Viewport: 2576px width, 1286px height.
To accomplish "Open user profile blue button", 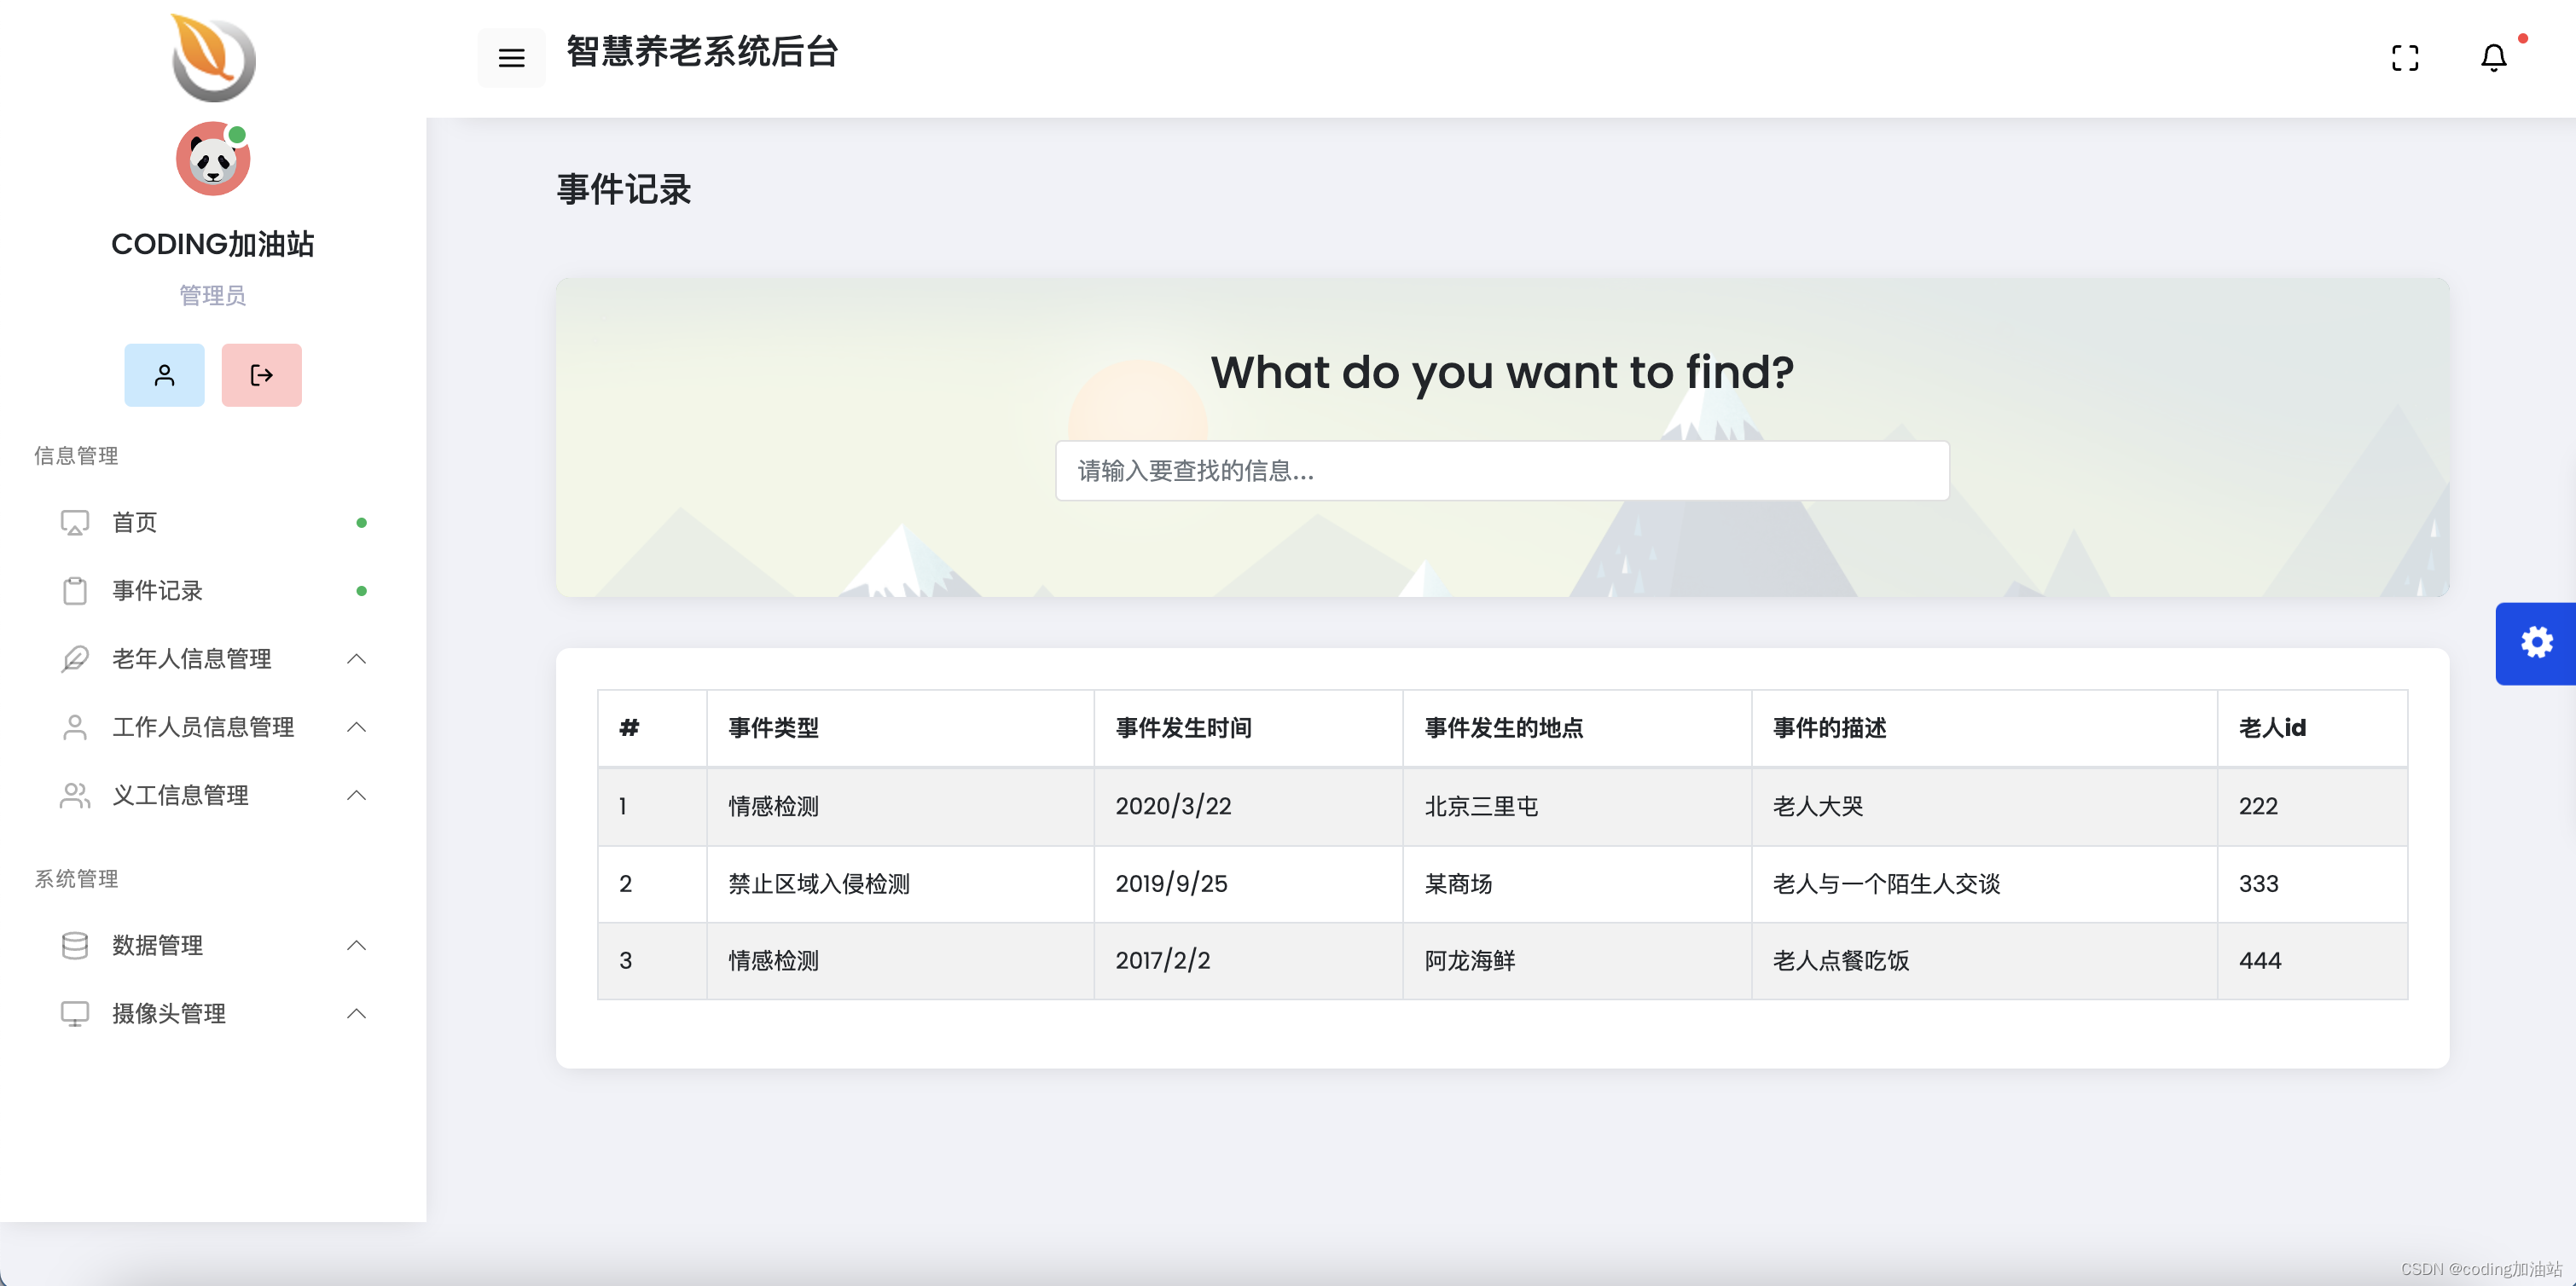I will coord(164,375).
